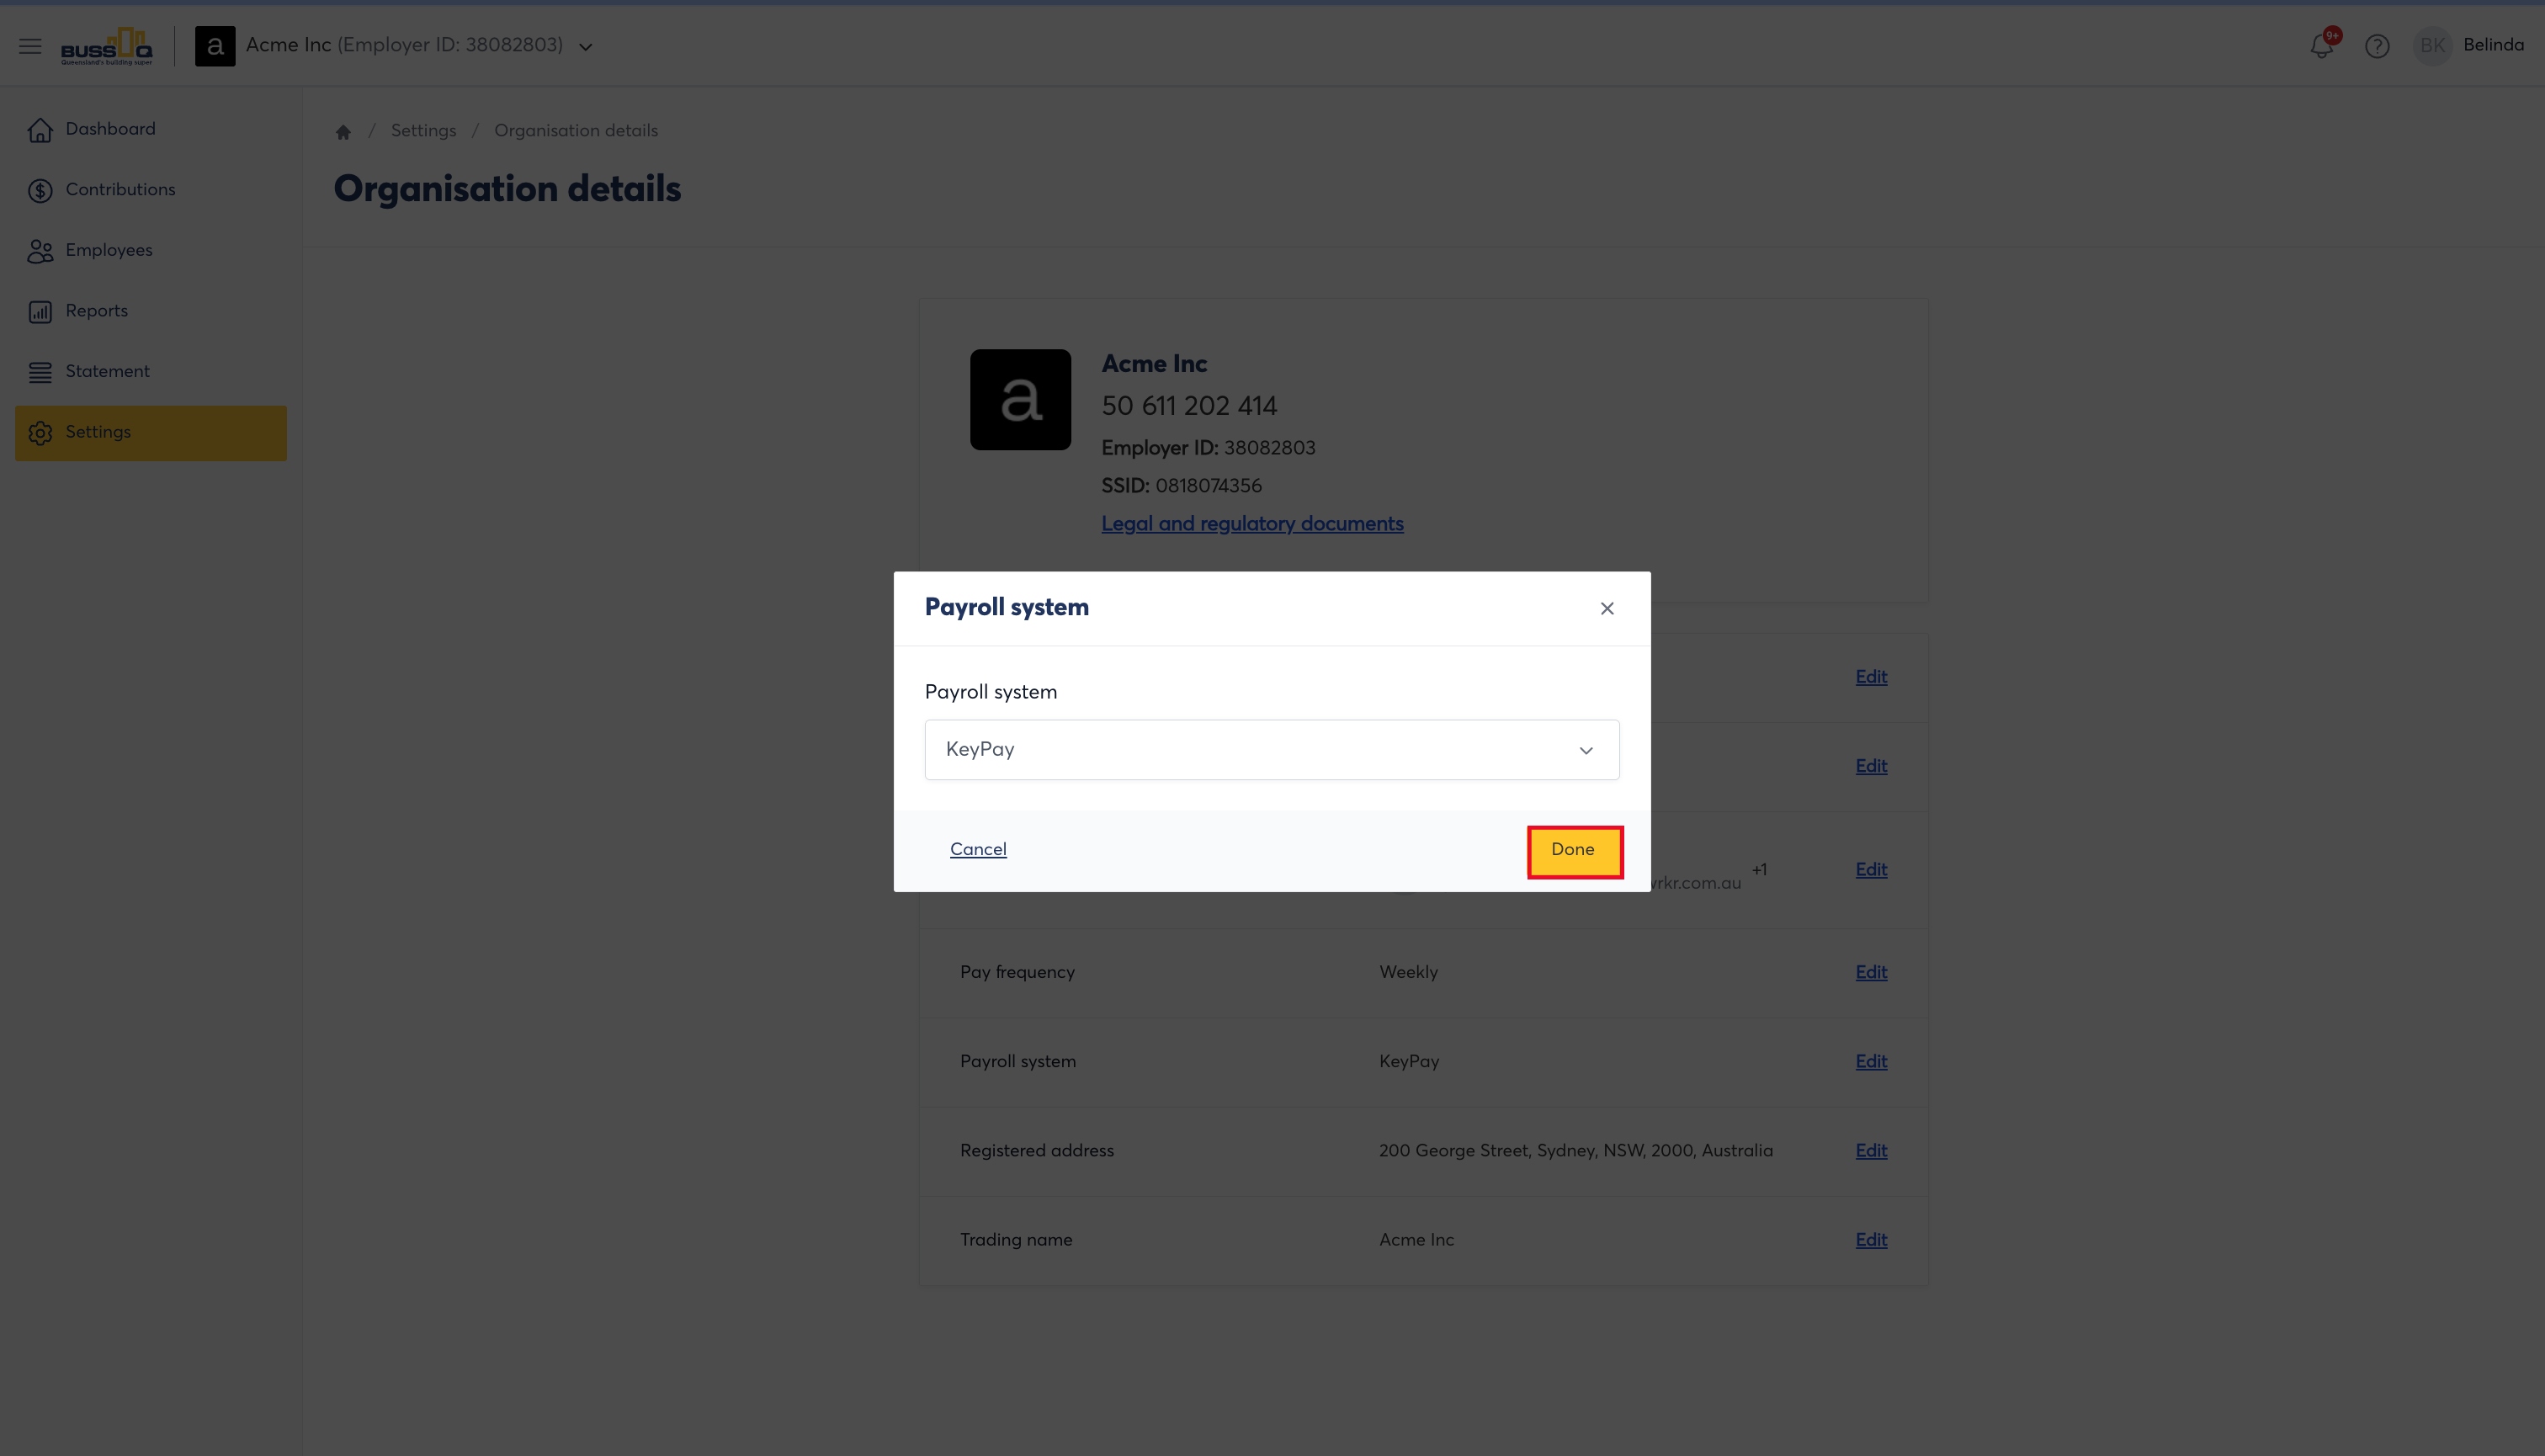Open Statement in the sidebar
Screen dimensions: 2545x1456
(x=151, y=372)
